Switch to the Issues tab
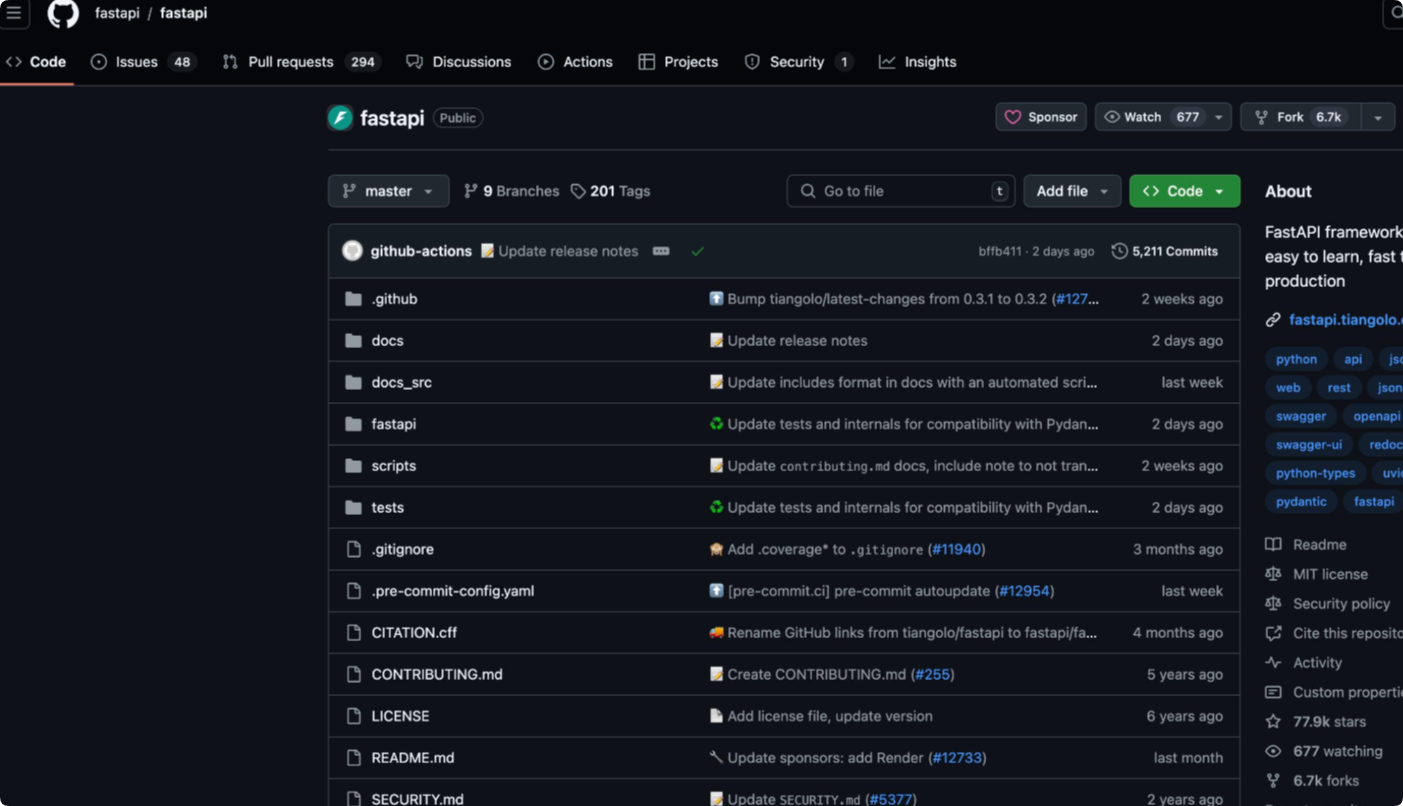 coord(143,62)
